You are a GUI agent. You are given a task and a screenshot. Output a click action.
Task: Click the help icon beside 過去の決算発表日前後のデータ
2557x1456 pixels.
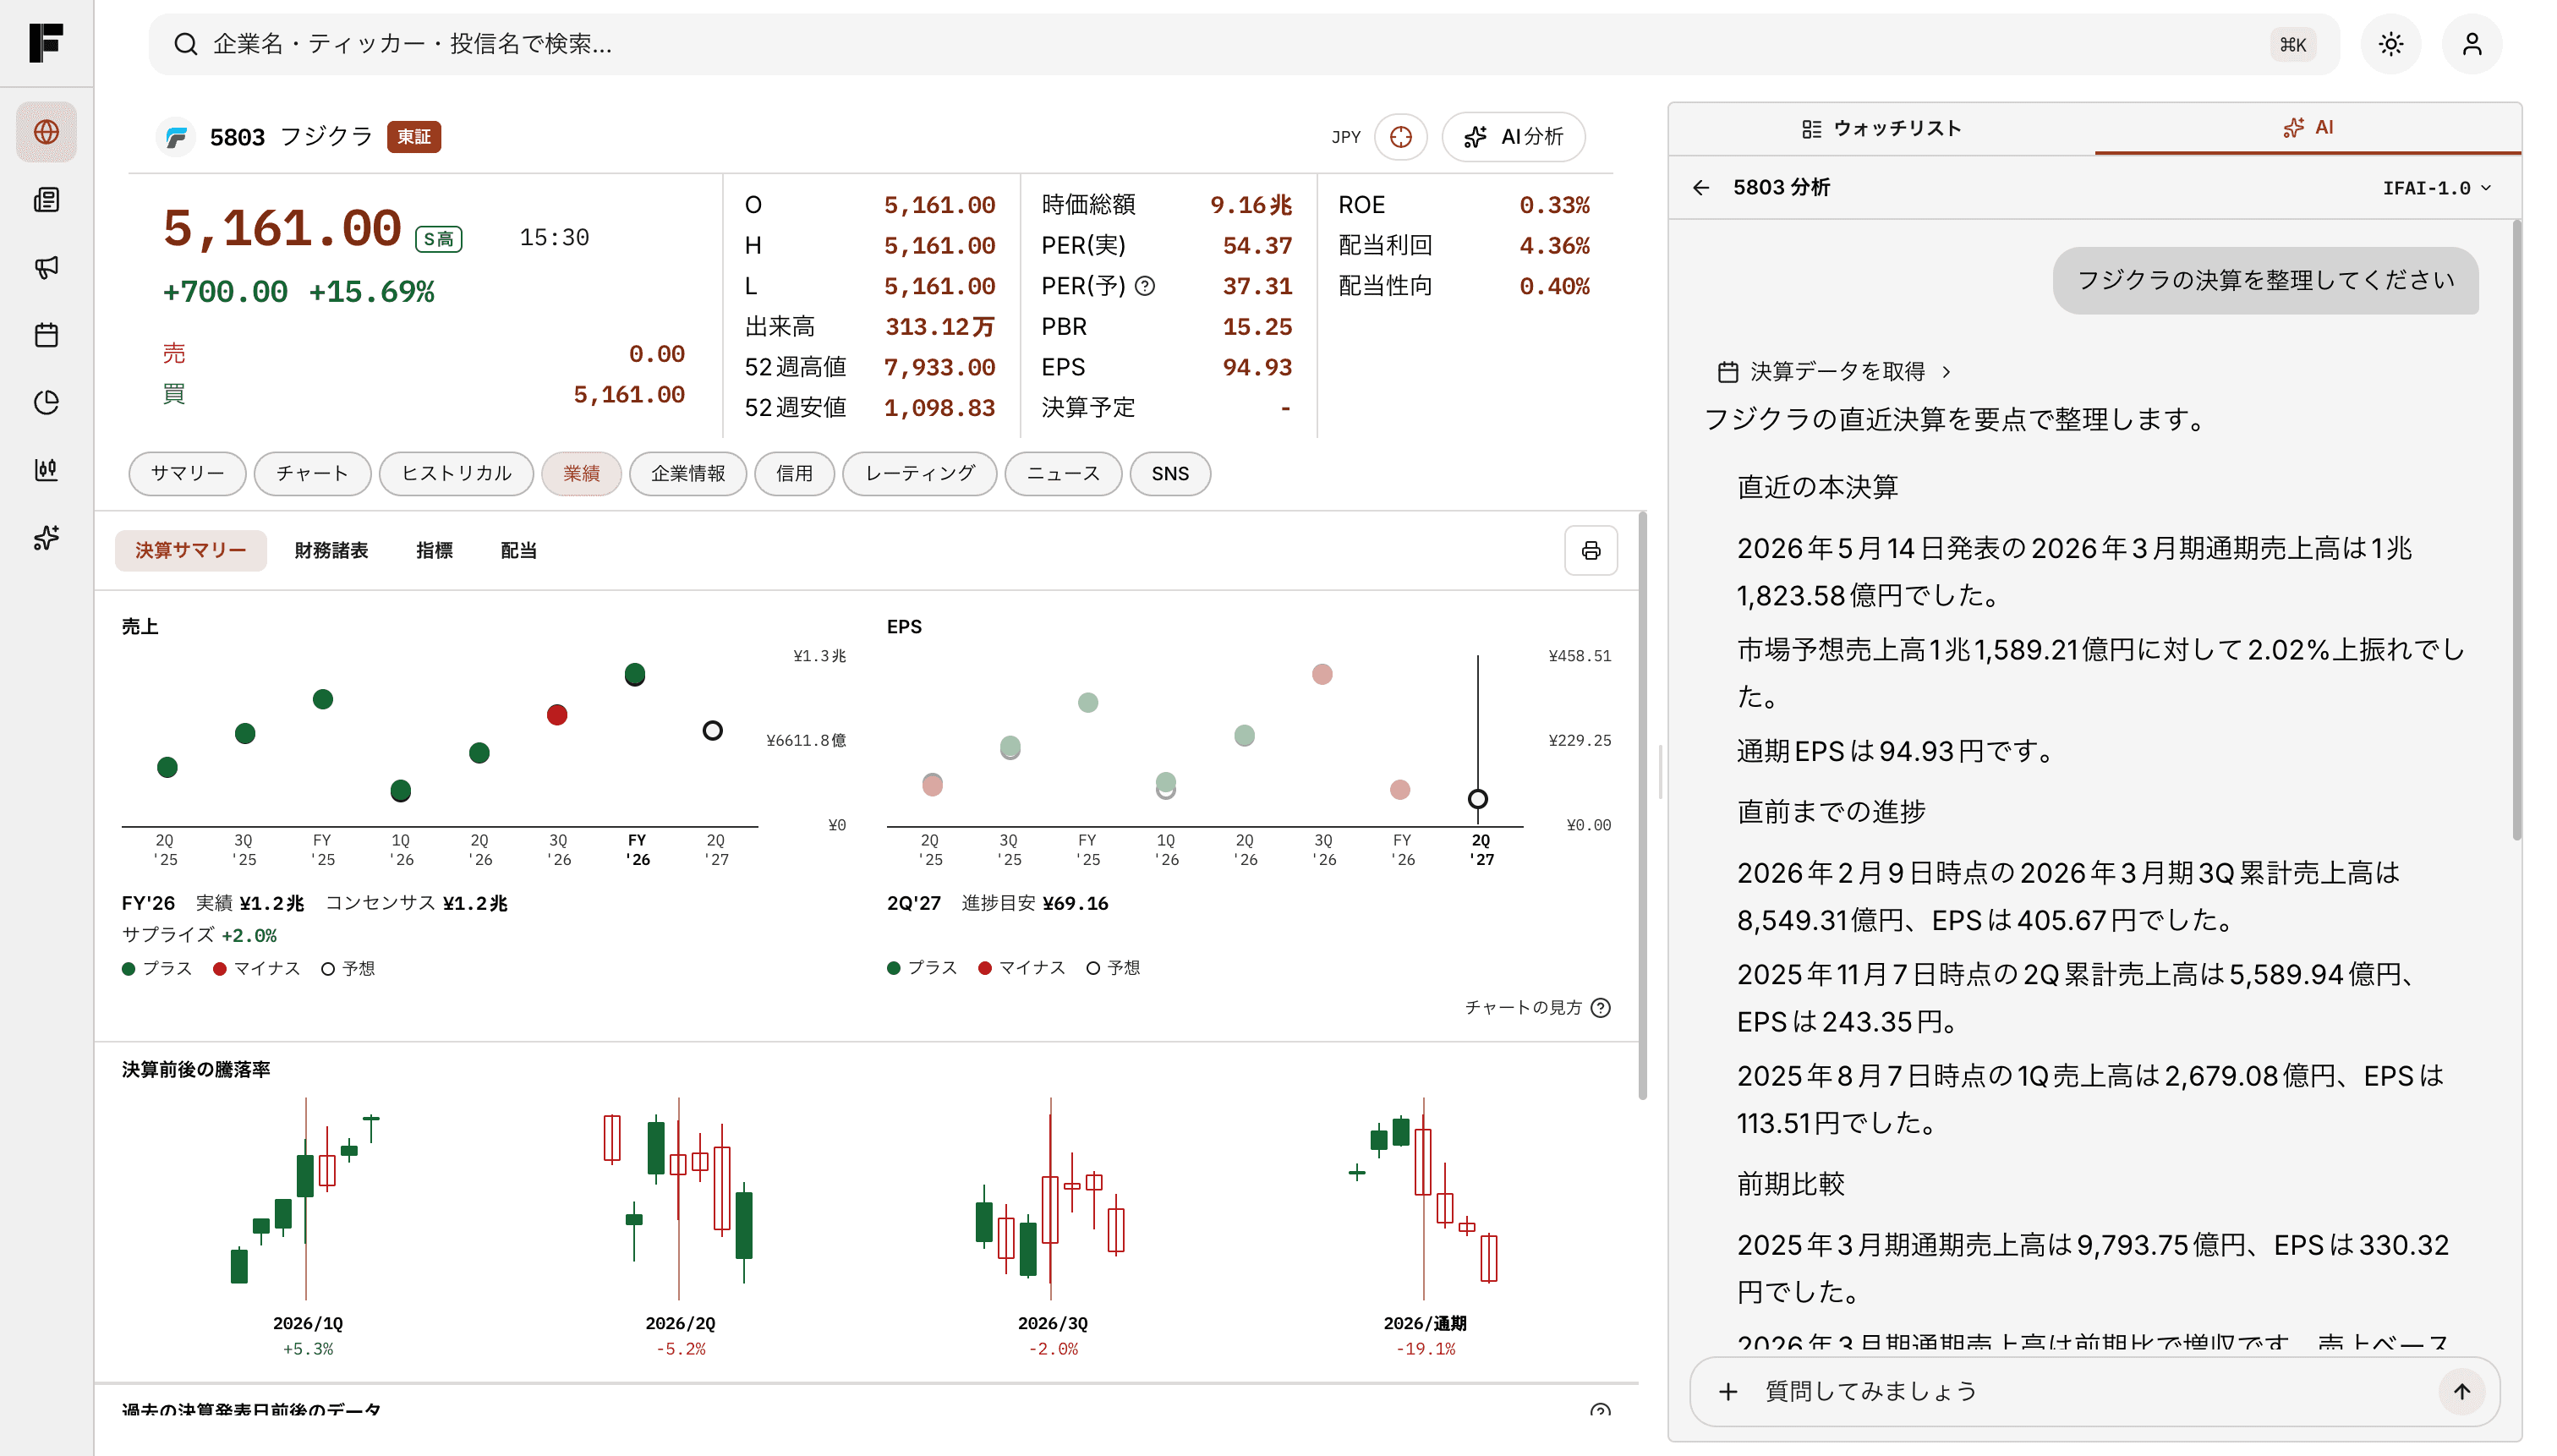tap(1600, 1411)
